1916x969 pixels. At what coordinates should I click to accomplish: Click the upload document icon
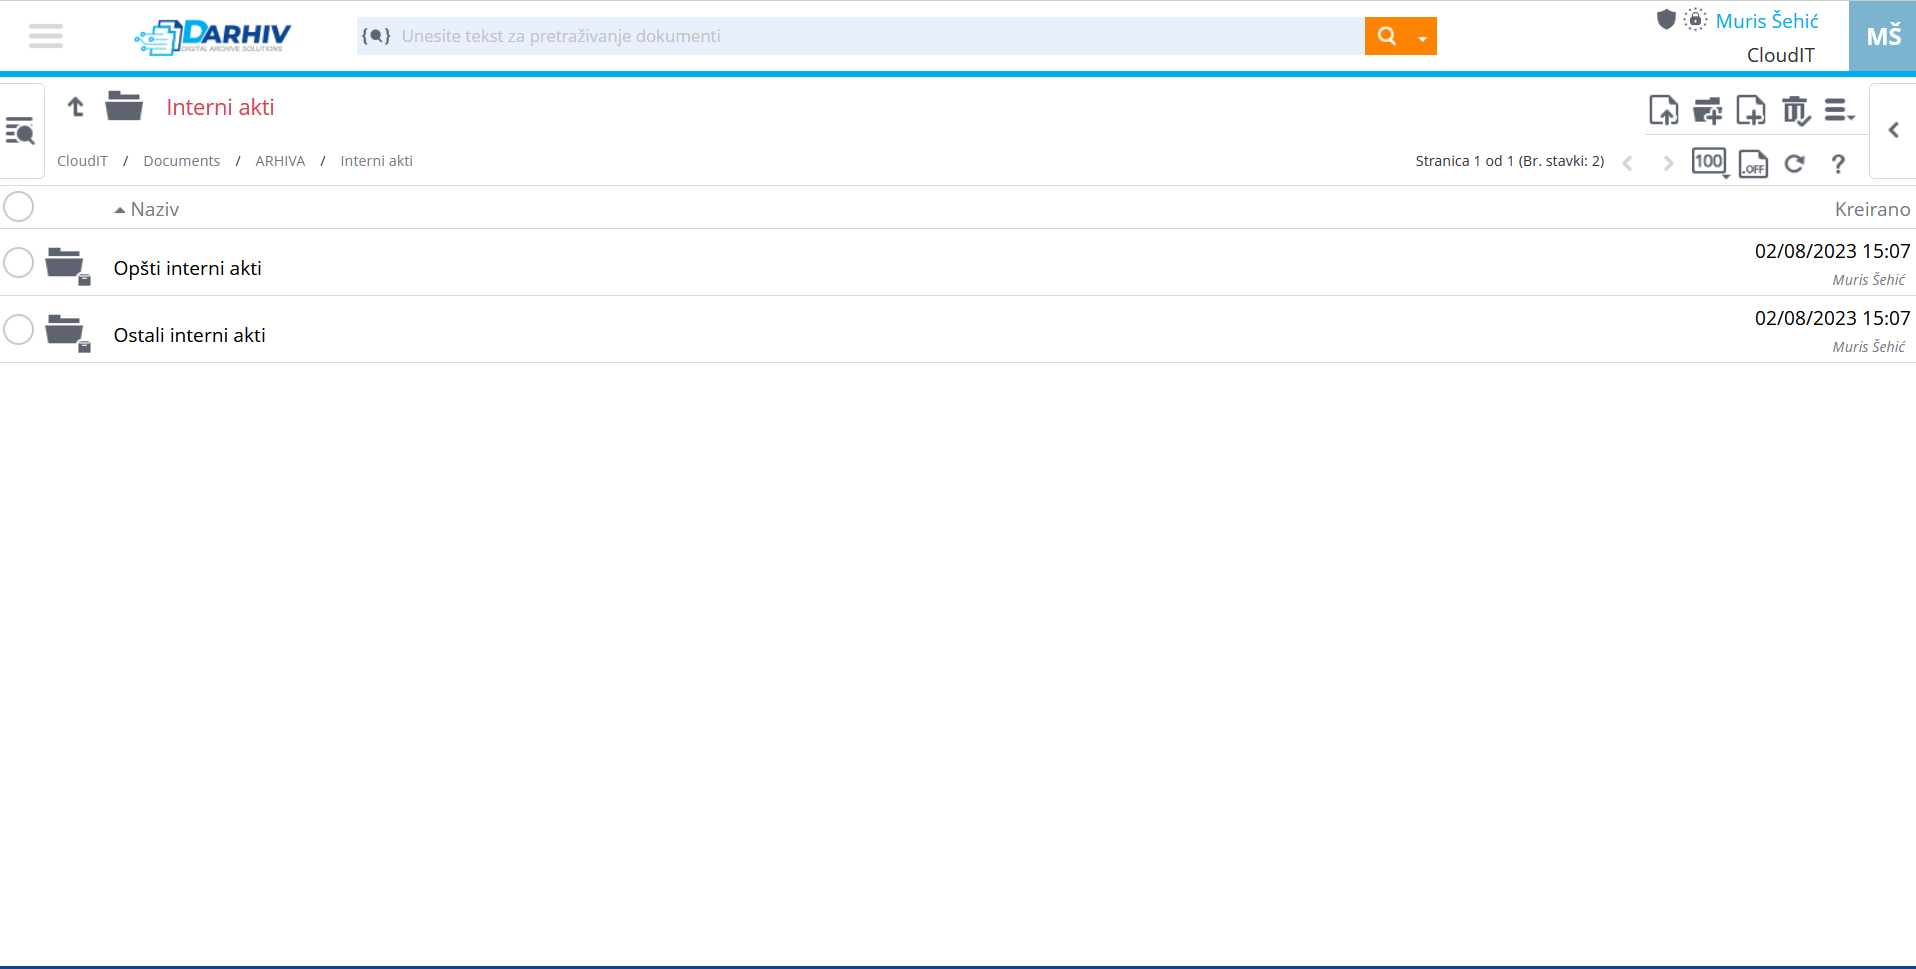pos(1664,110)
